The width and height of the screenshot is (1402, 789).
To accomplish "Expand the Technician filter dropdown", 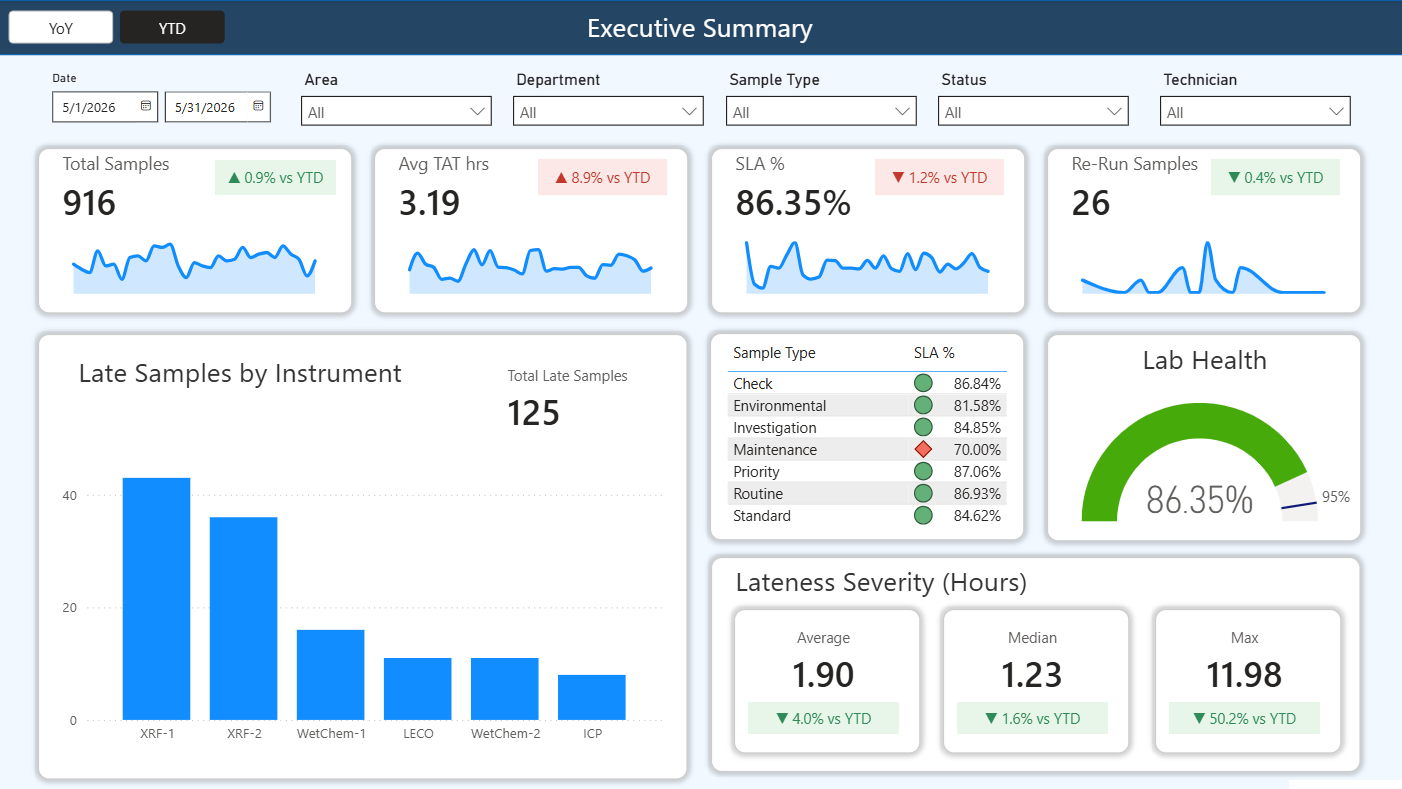I will 1255,111.
